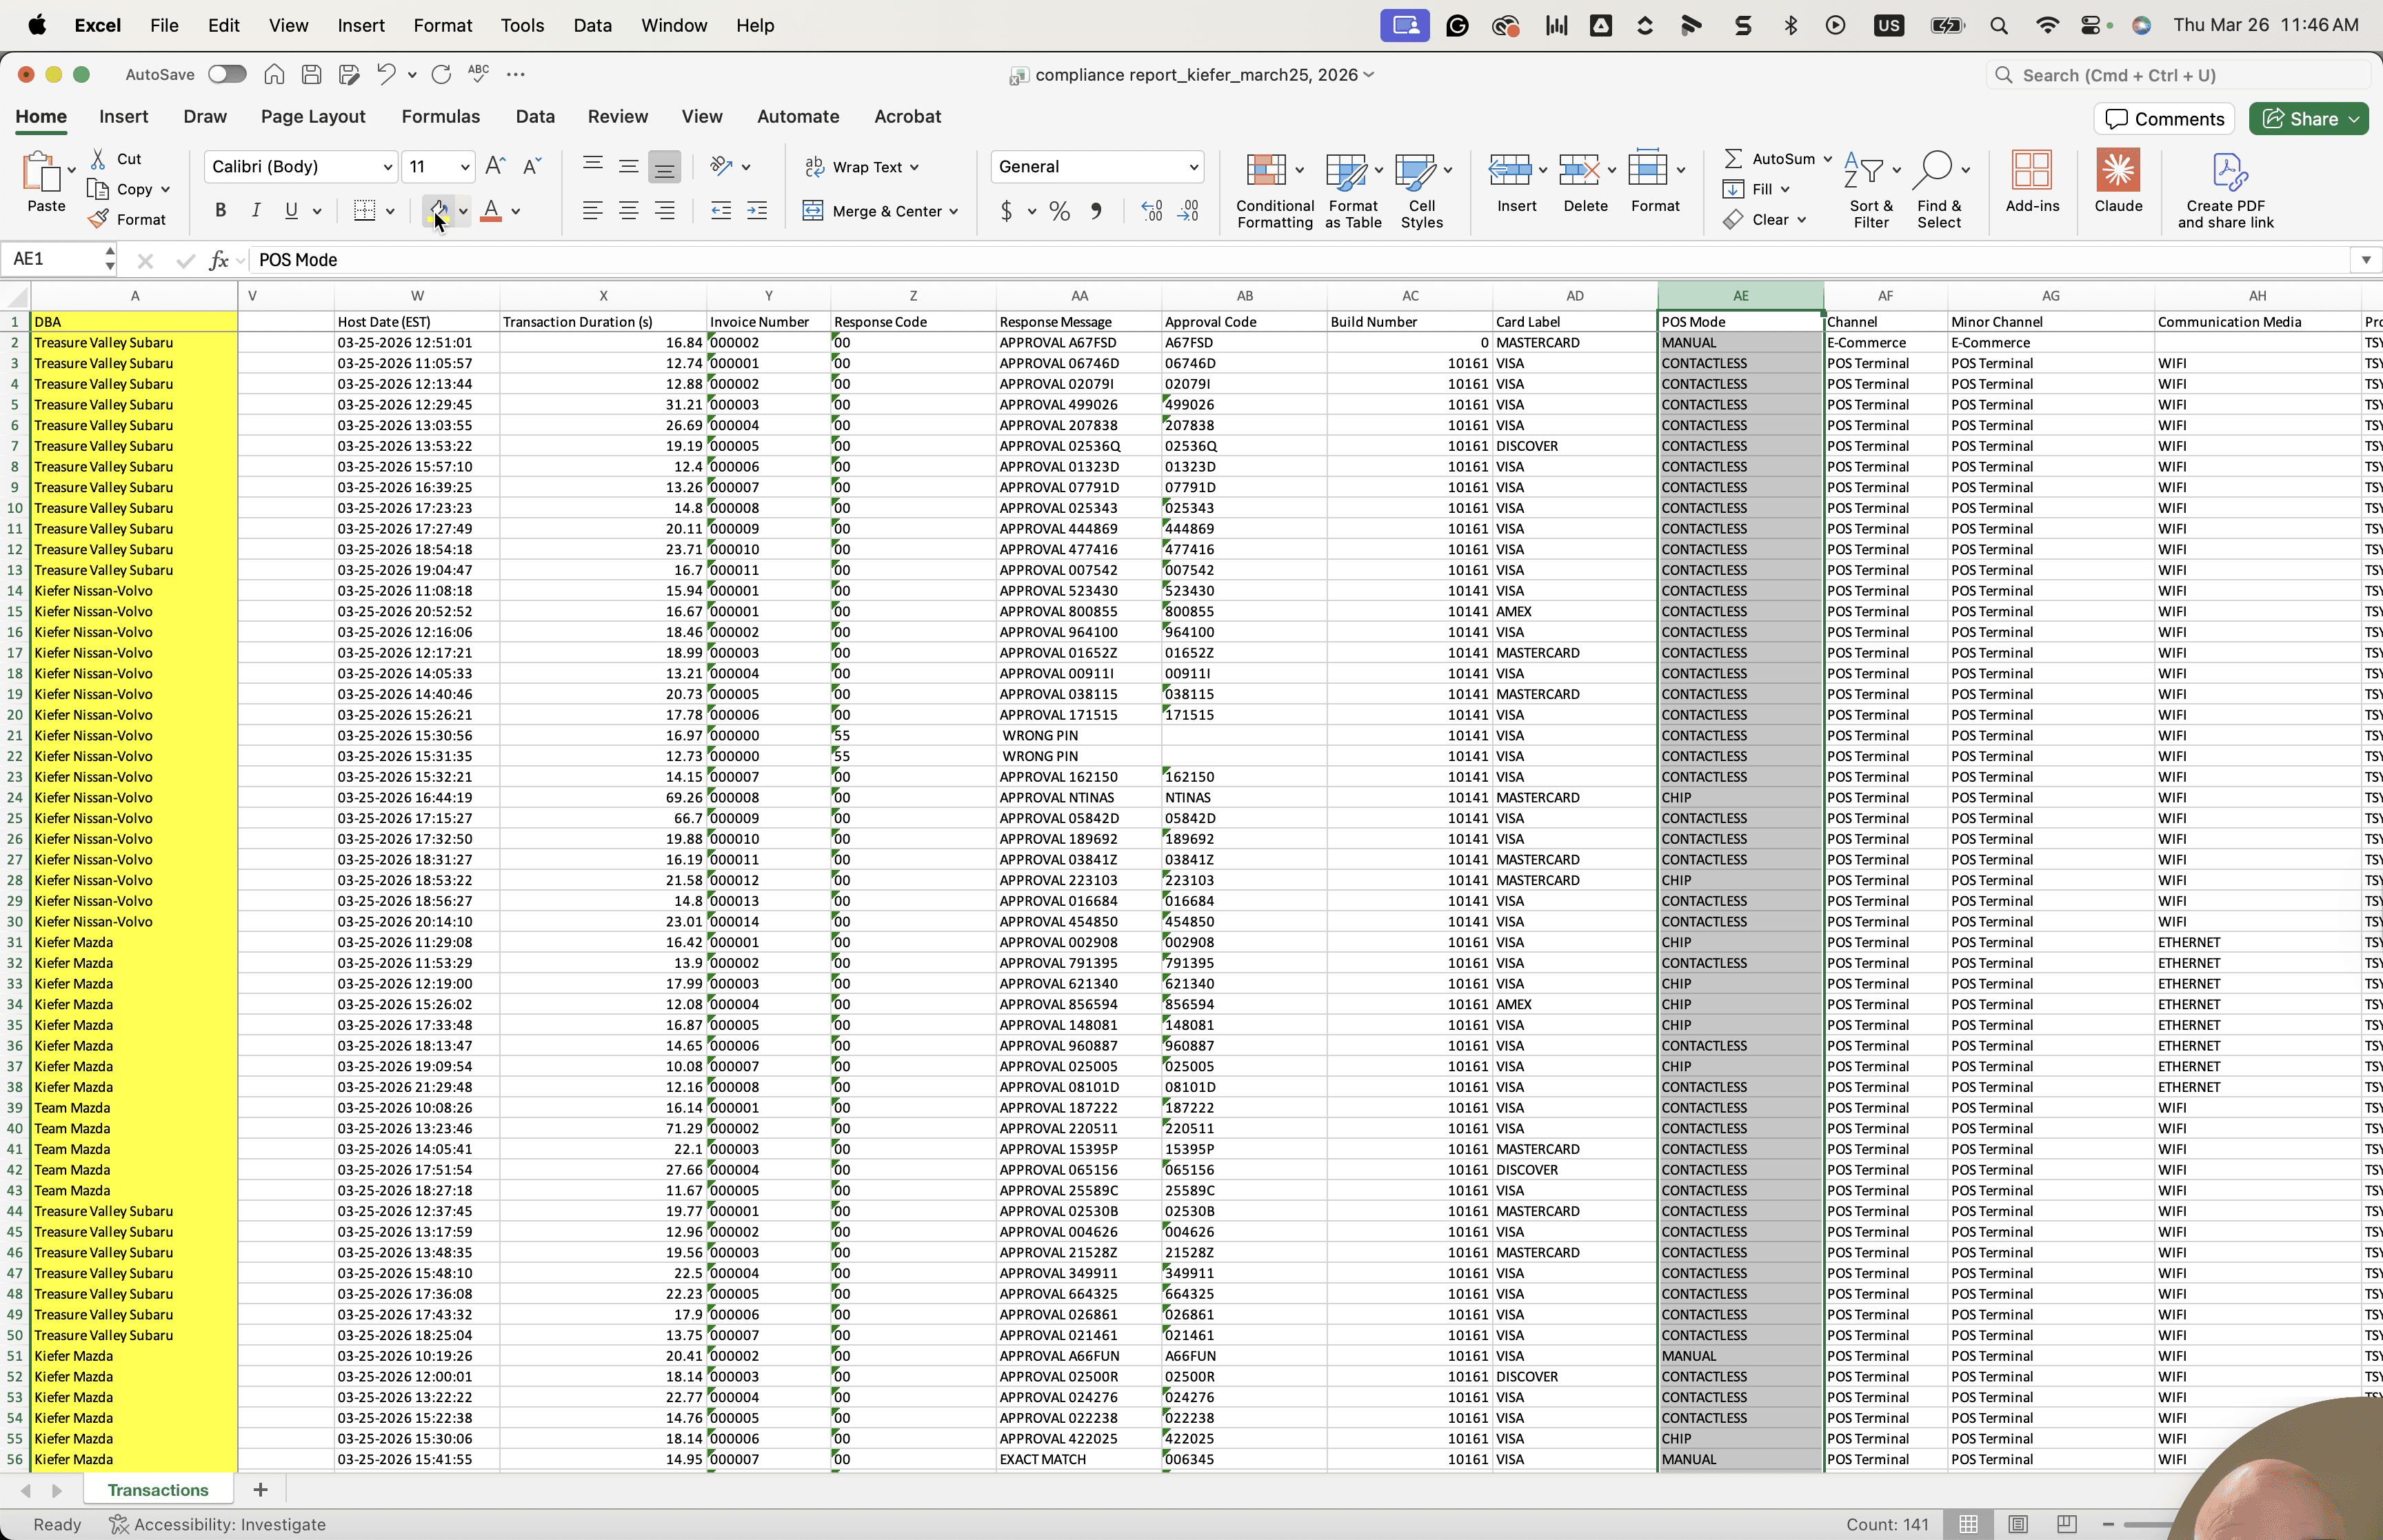Viewport: 2383px width, 1540px height.
Task: Click the Increase Font Size icon
Action: [495, 166]
